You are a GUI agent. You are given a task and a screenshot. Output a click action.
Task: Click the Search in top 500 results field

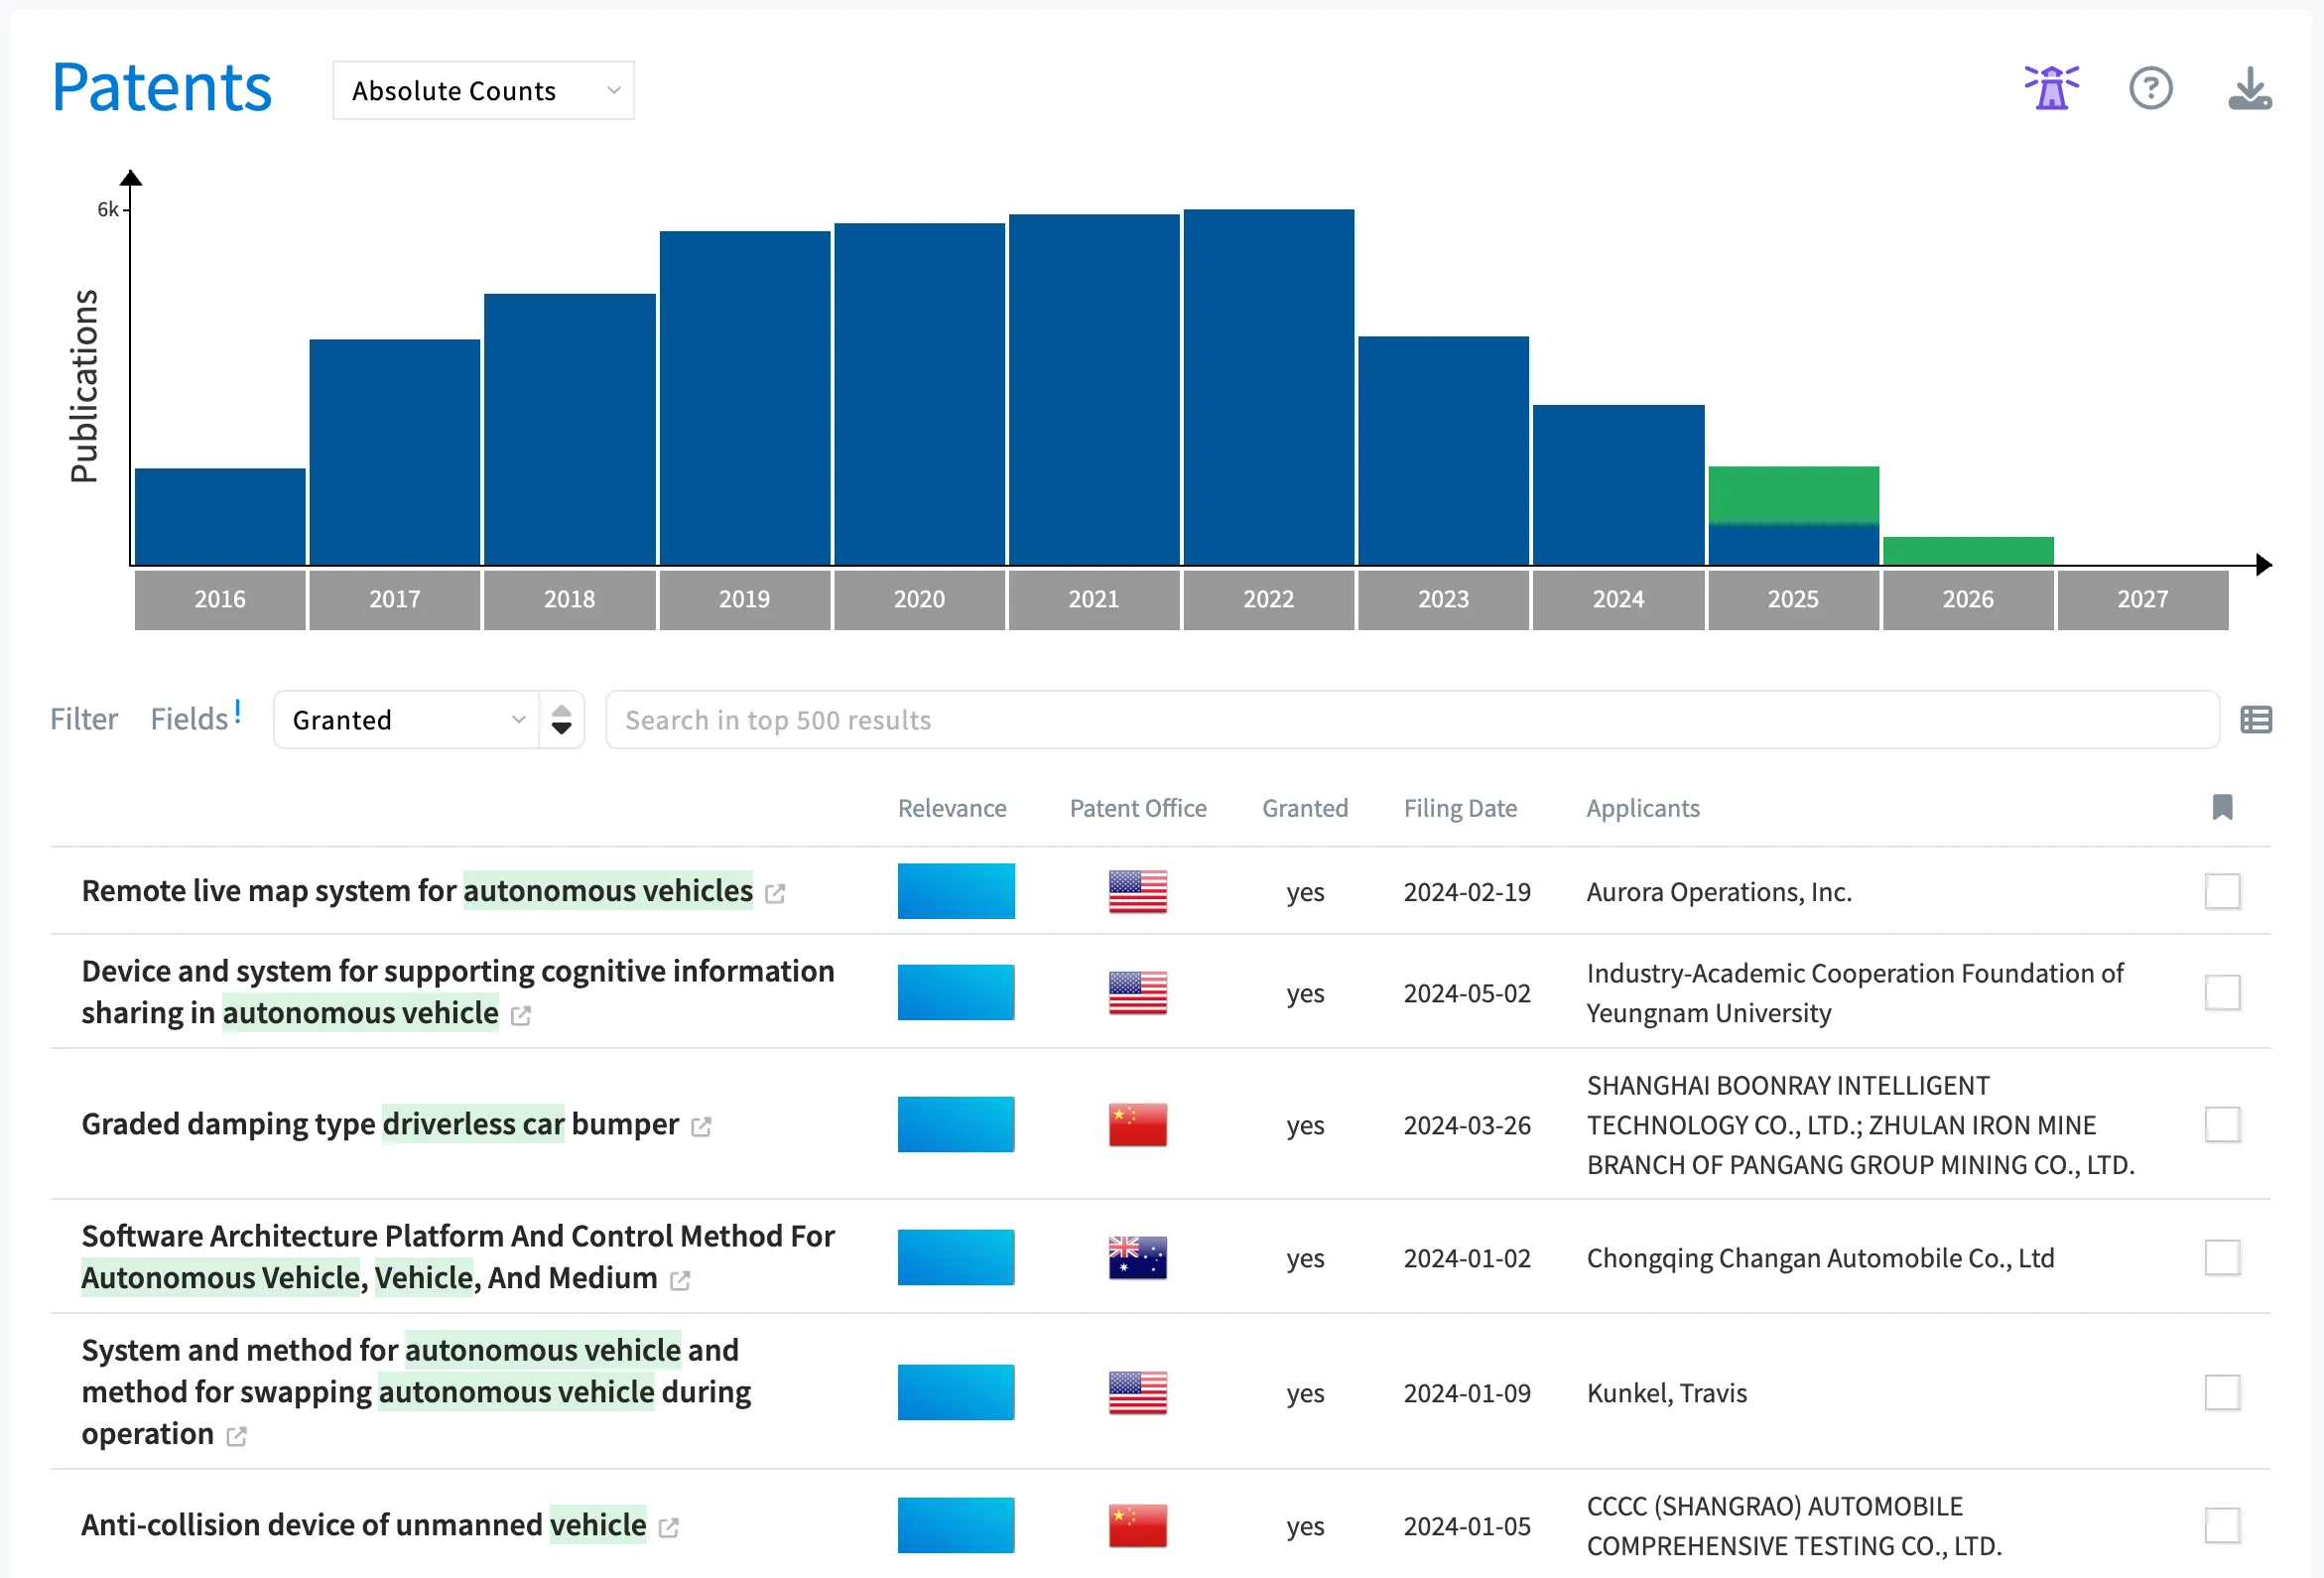[x=1410, y=719]
